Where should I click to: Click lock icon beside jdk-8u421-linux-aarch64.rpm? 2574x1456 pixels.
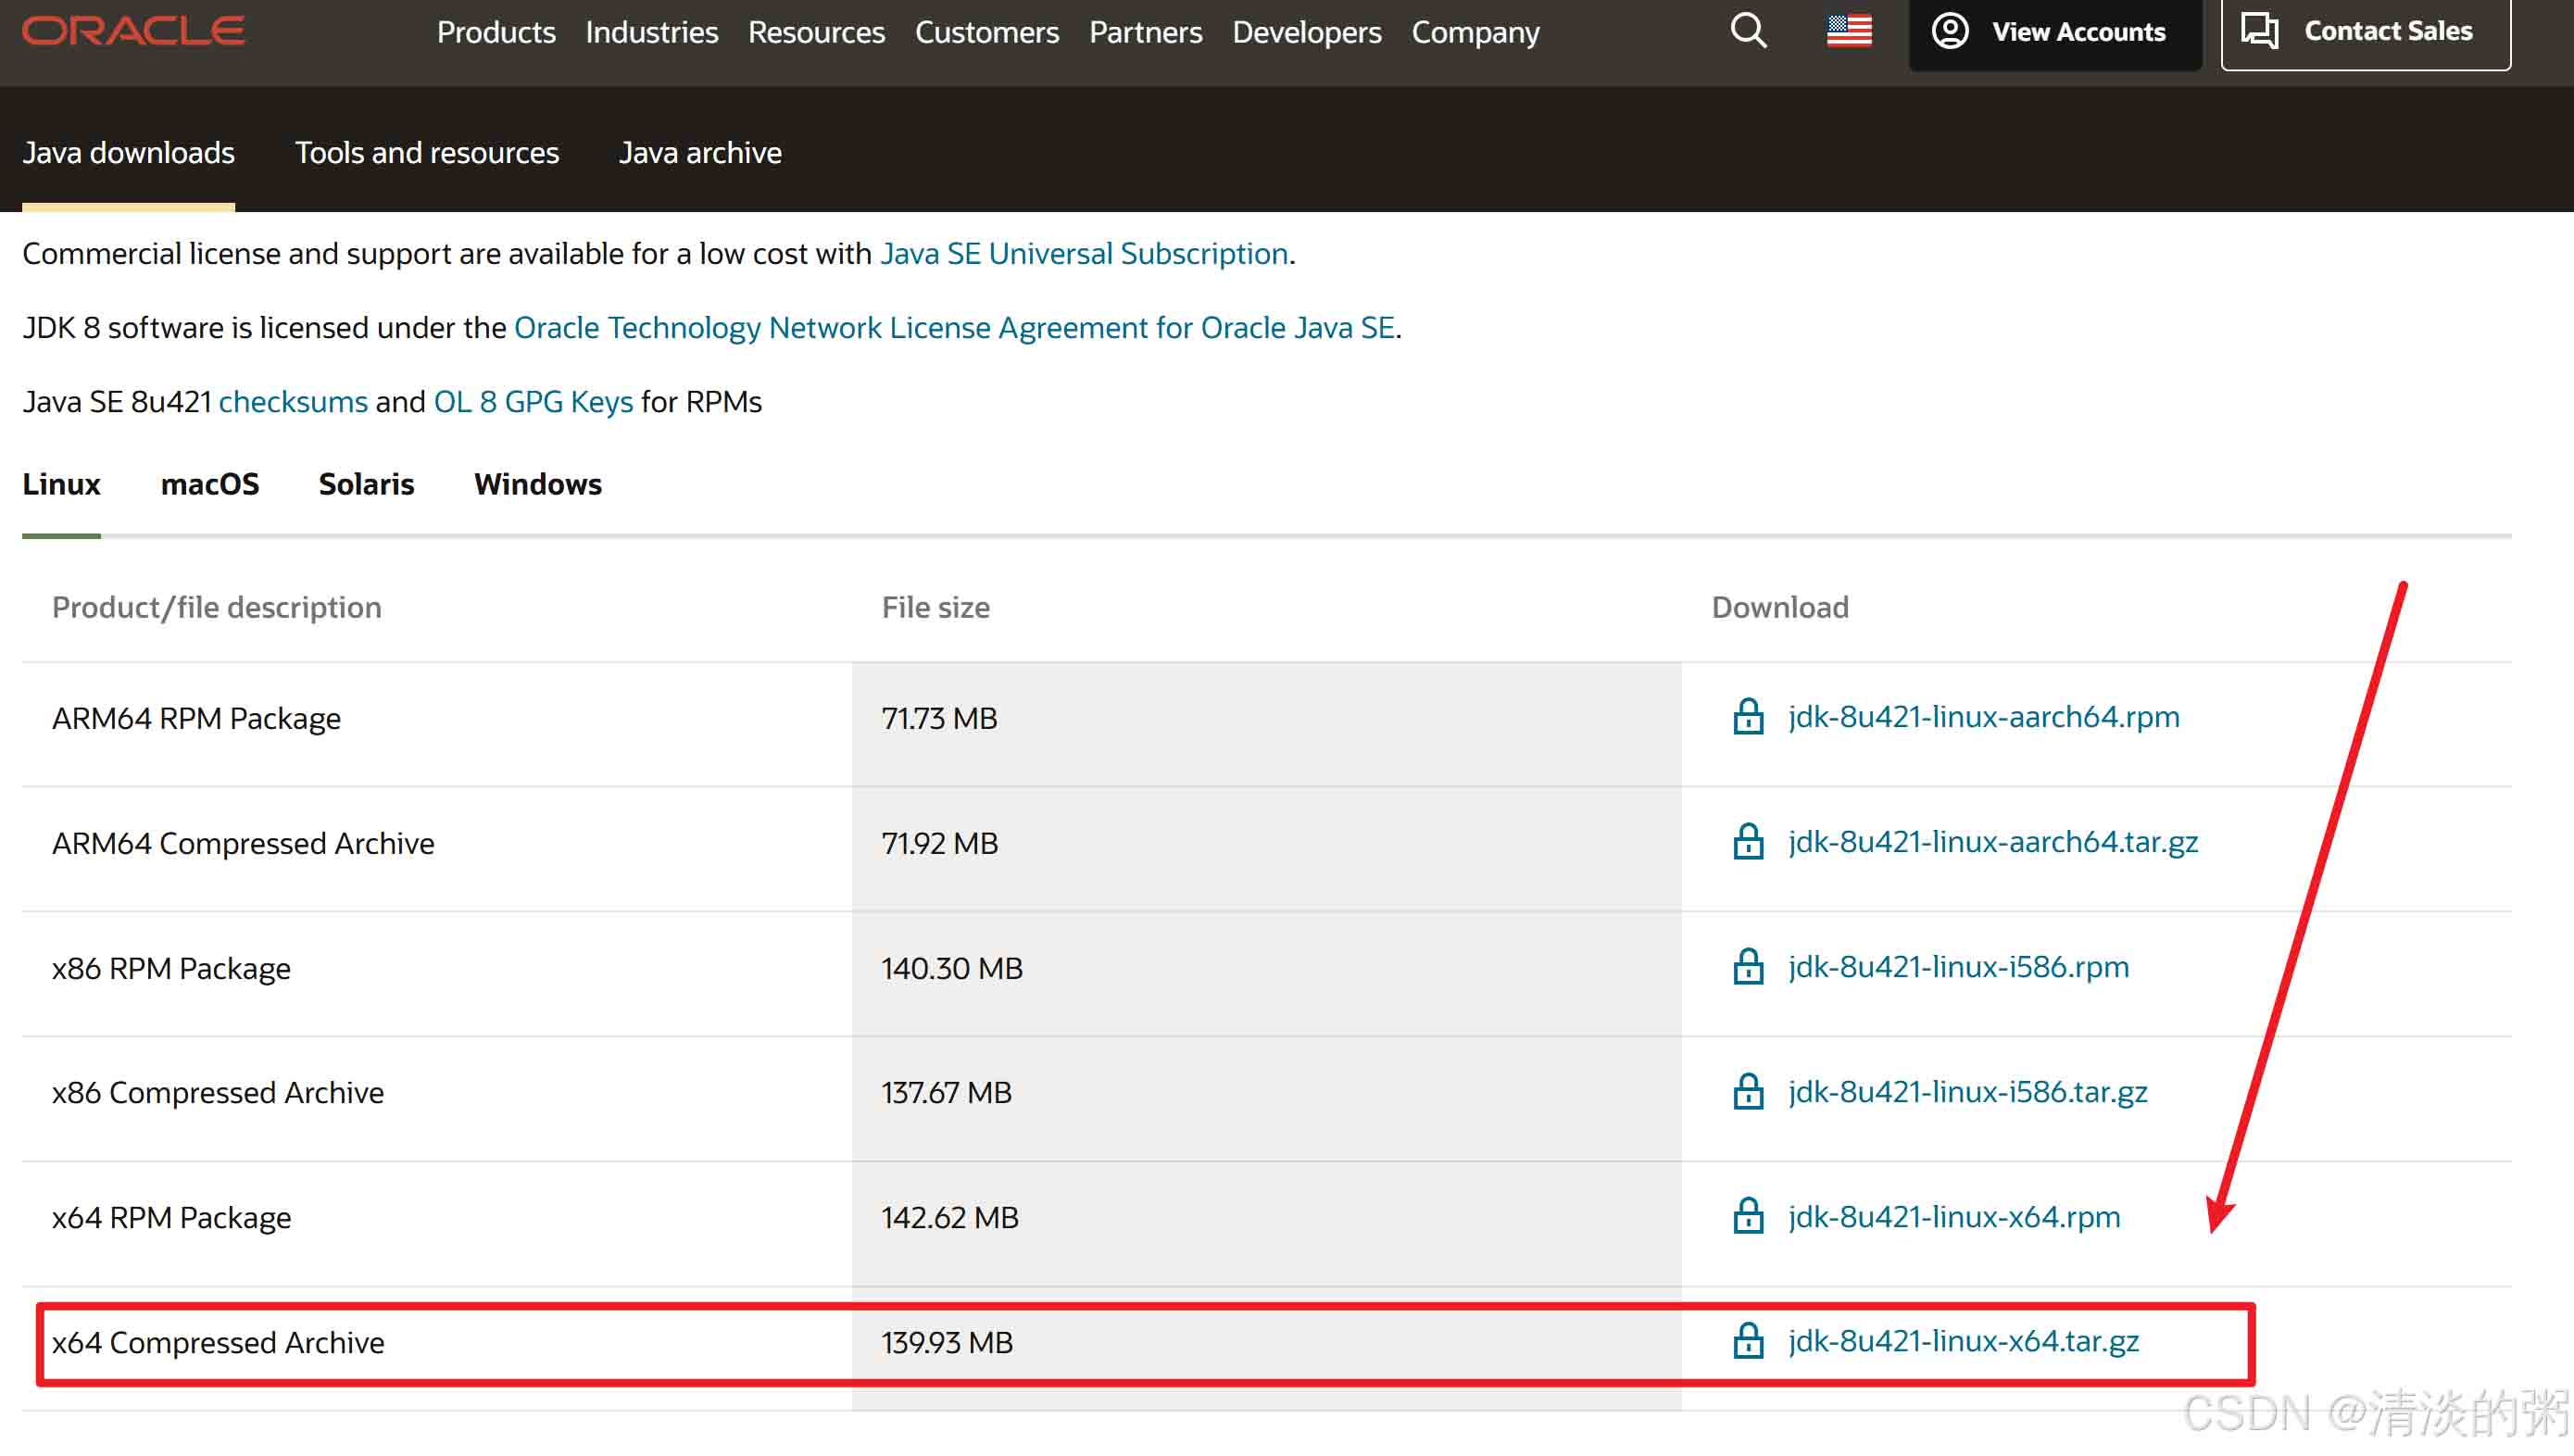click(1747, 717)
